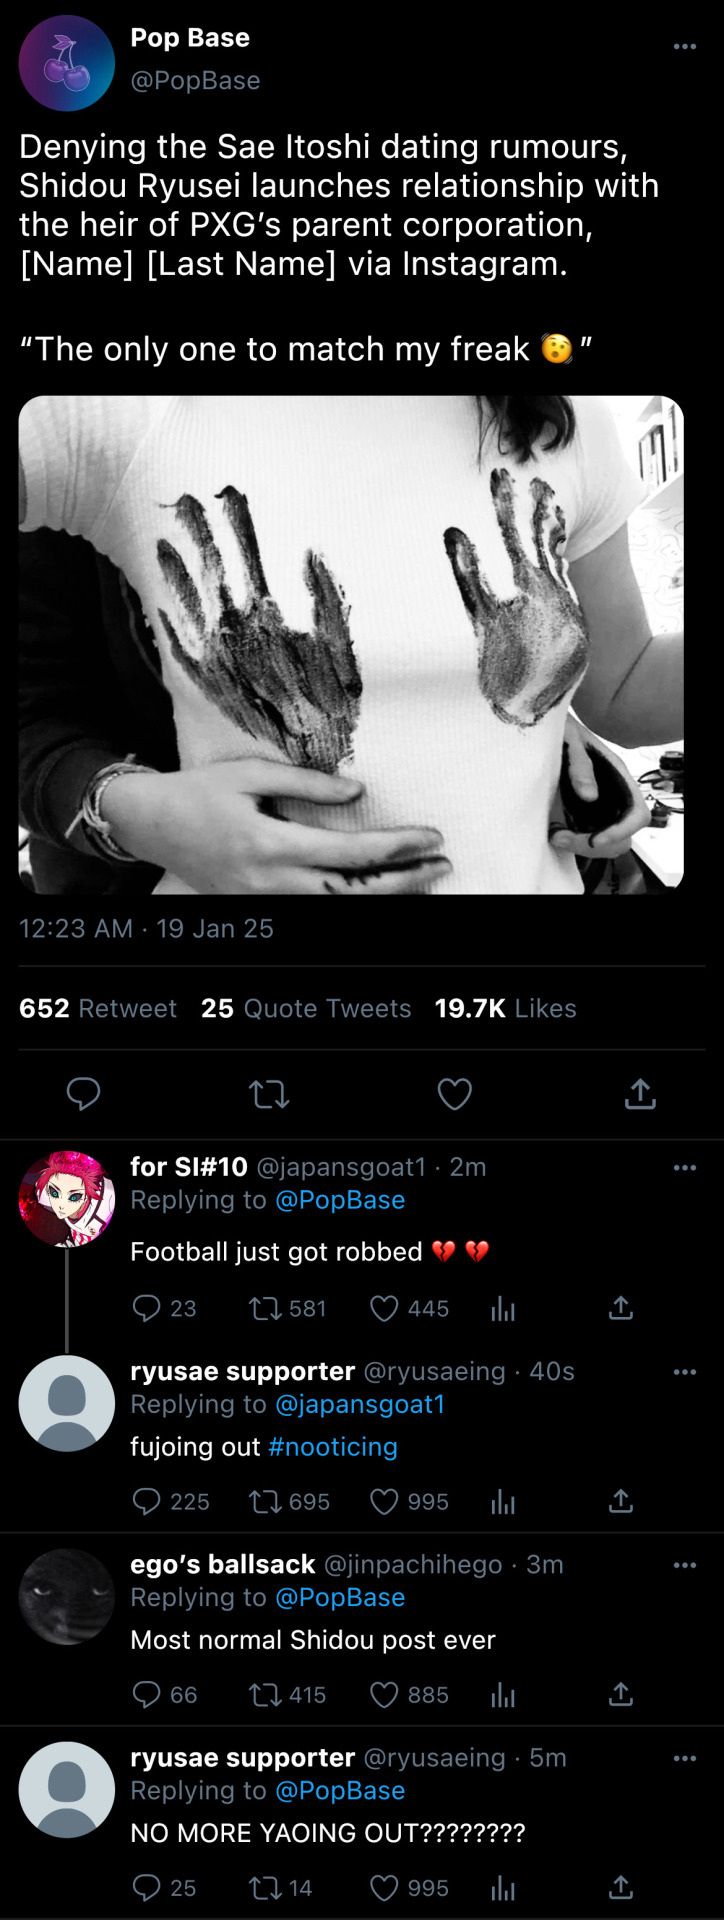Share the main Pop Base tweet
Viewport: 724px width, 1920px height.
pos(640,1095)
